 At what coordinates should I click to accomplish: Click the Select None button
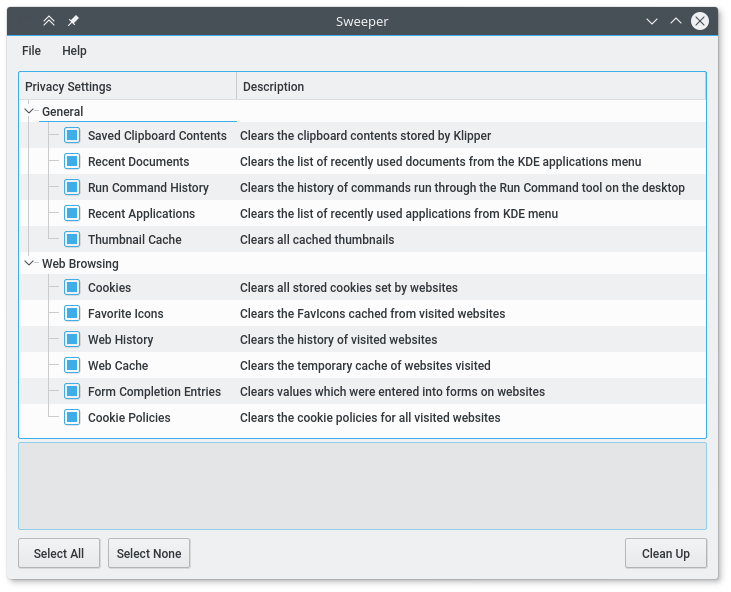click(149, 553)
